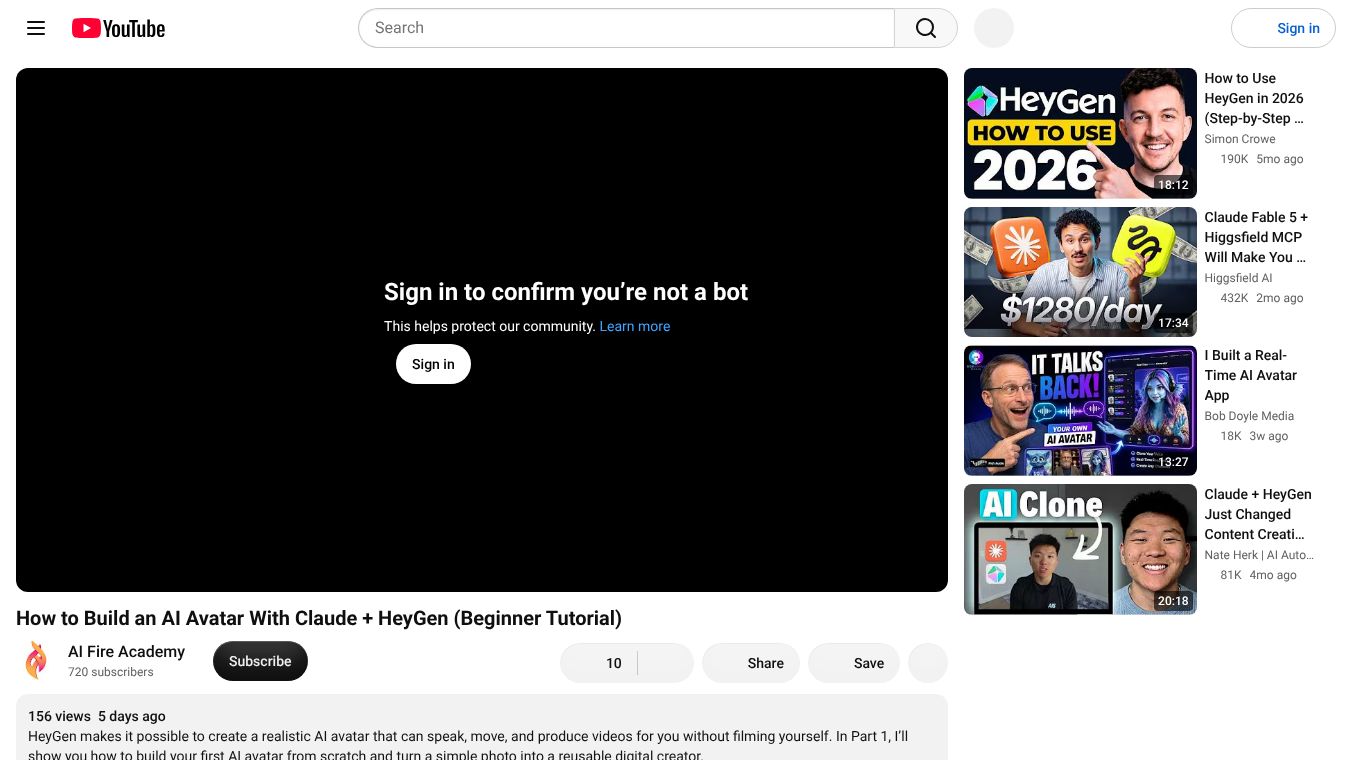
Task: Open the hamburger guide menu
Action: (x=36, y=28)
